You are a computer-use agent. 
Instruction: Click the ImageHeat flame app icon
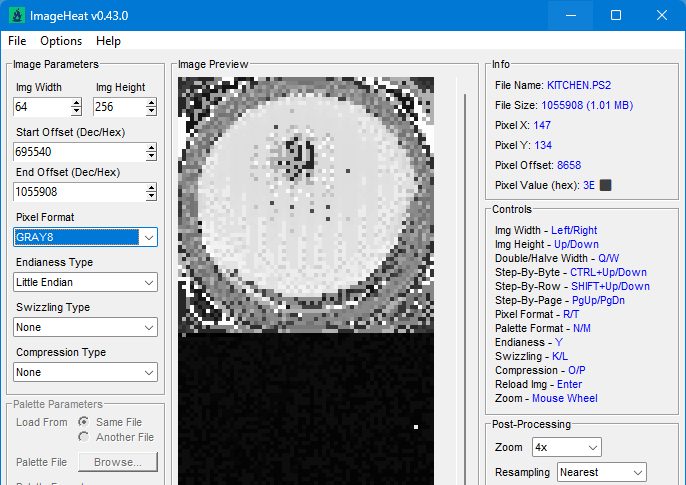point(17,16)
